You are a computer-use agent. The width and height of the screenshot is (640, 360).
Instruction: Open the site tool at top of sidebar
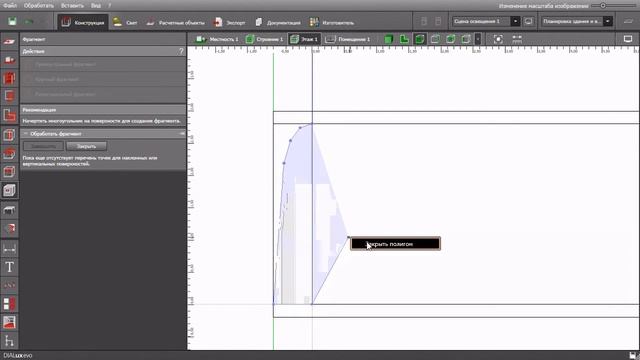(x=9, y=42)
